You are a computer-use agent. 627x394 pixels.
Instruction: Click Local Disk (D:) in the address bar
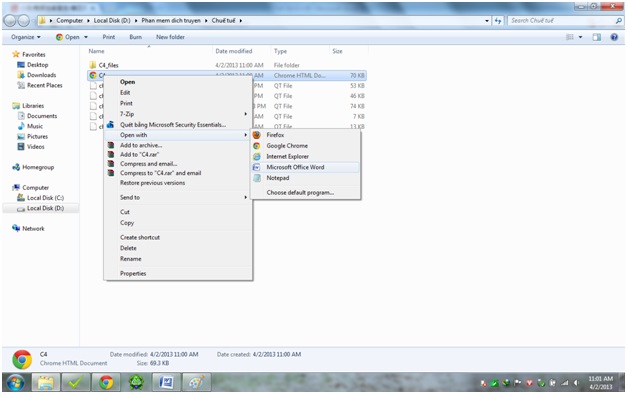click(112, 20)
